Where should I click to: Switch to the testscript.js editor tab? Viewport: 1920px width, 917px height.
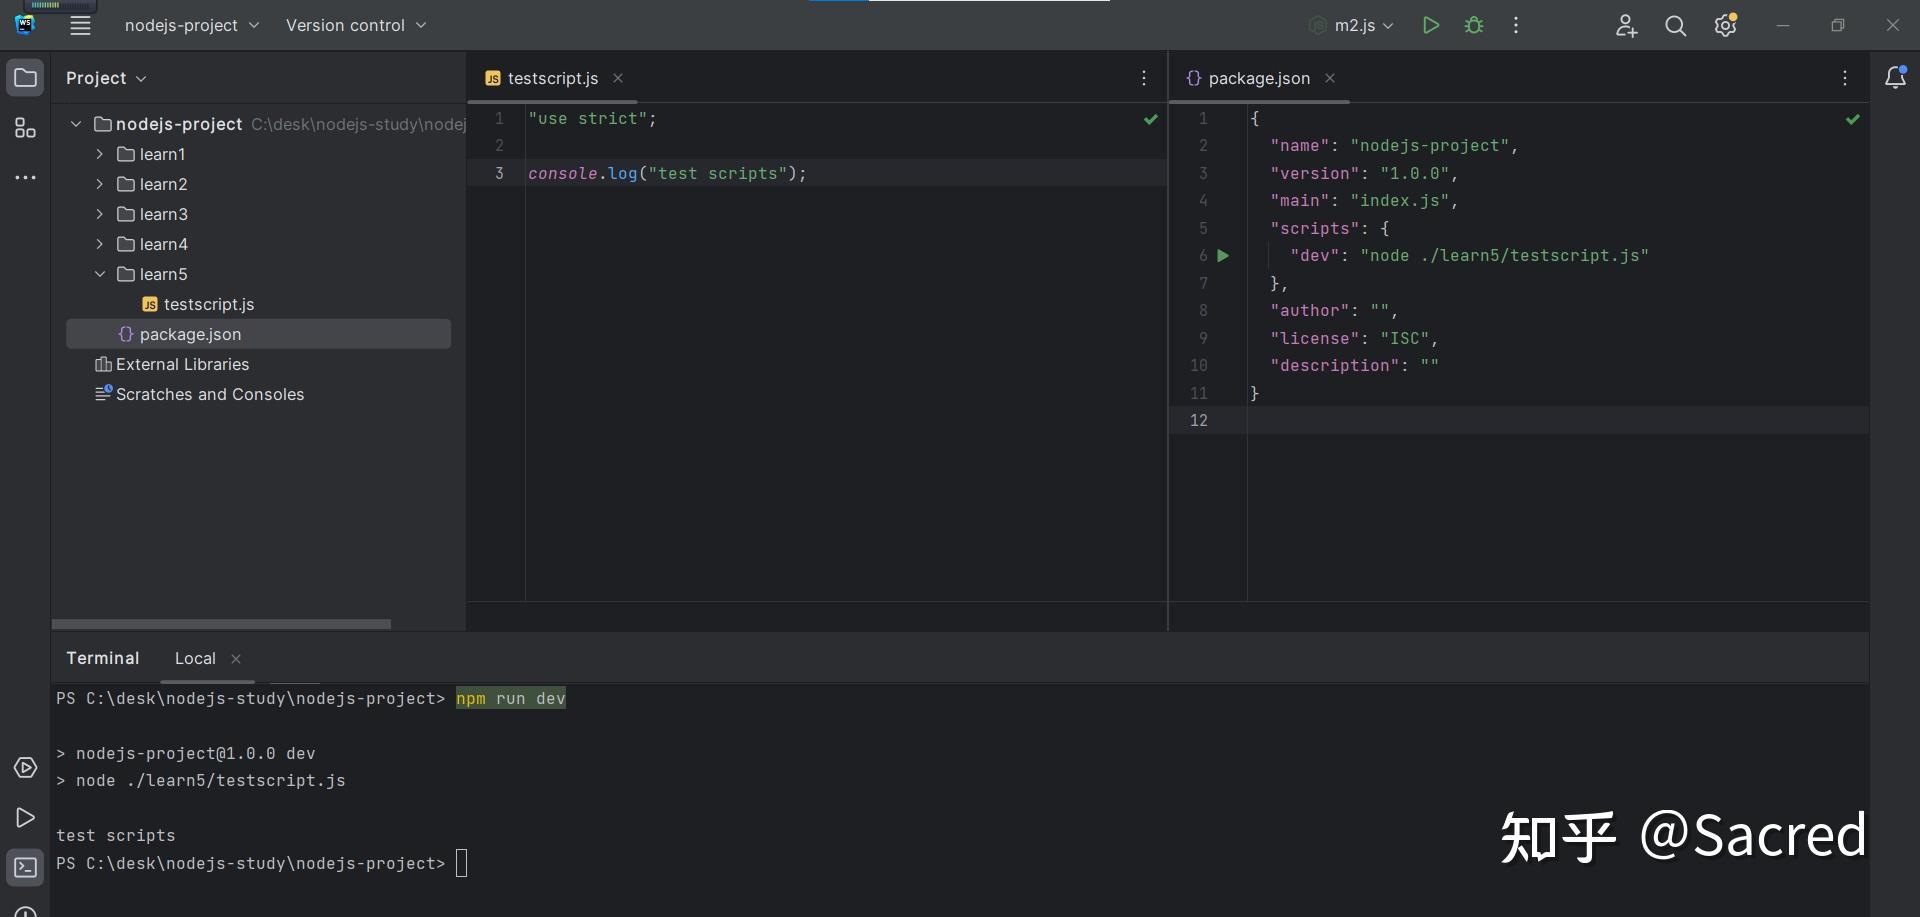tap(552, 78)
